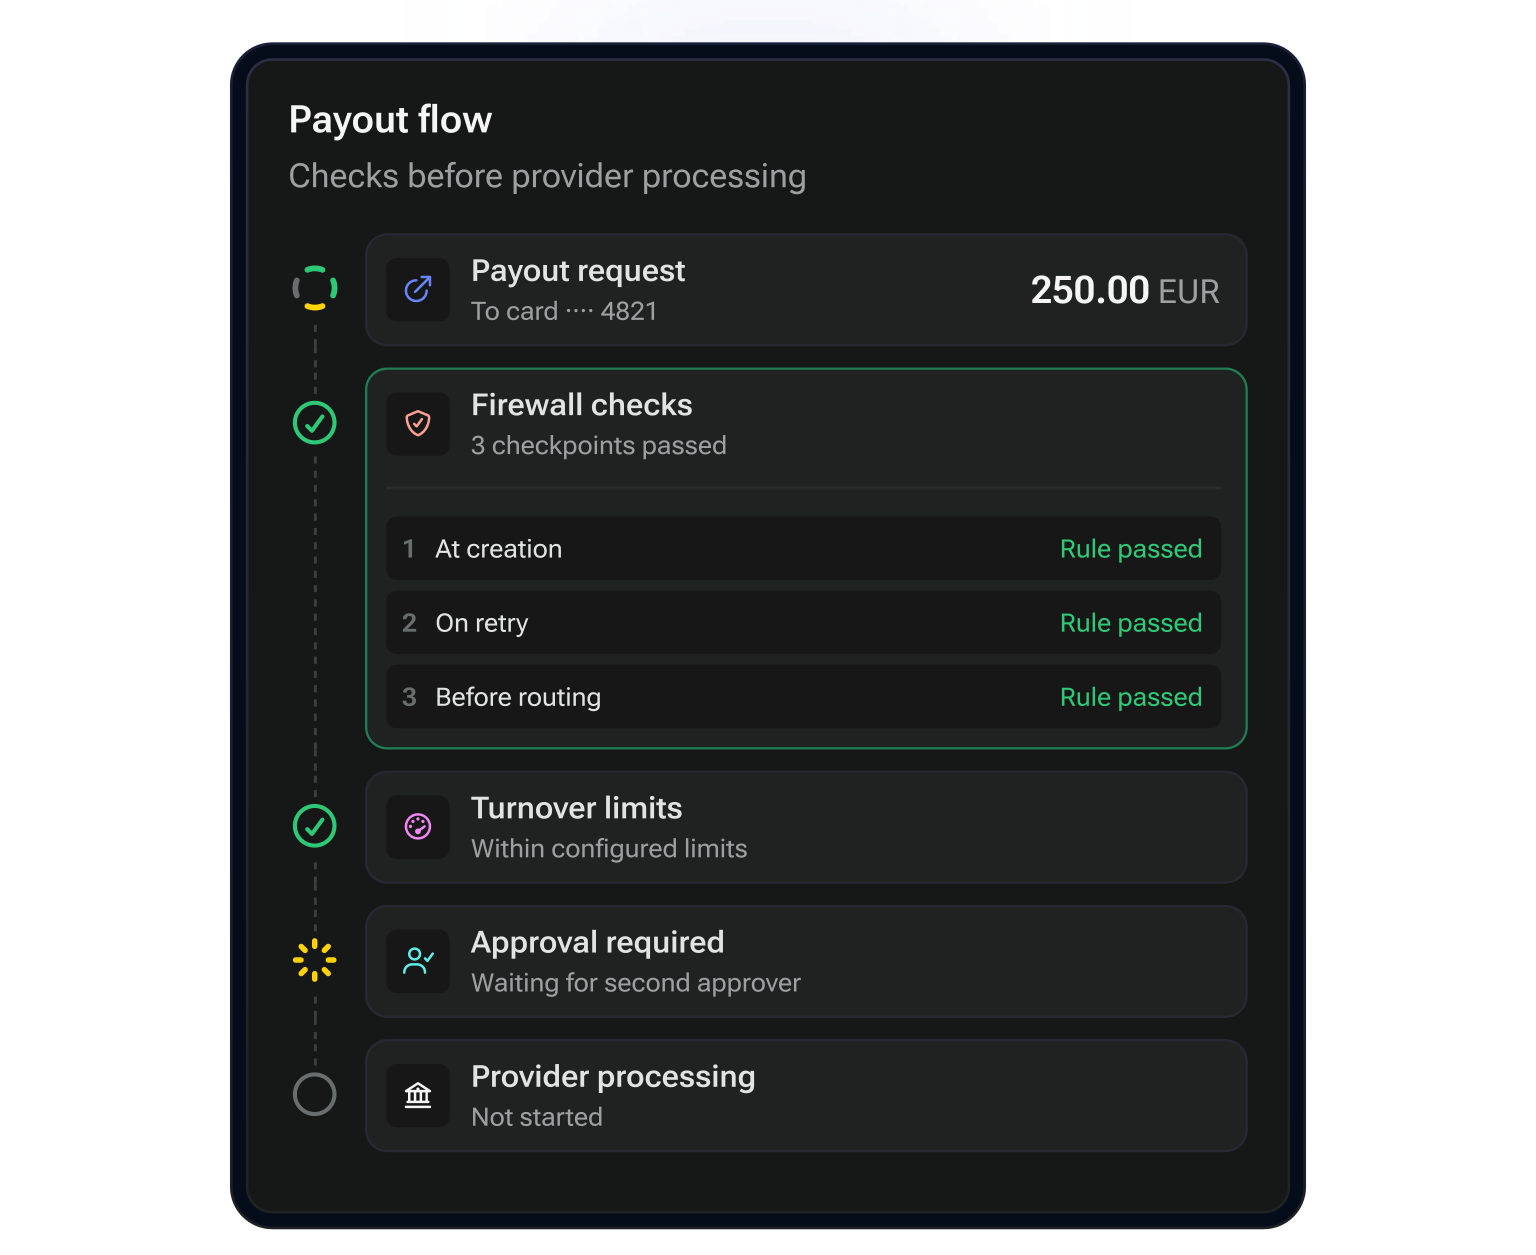This screenshot has width=1536, height=1255.
Task: Open the Approval required step
Action: click(x=806, y=961)
